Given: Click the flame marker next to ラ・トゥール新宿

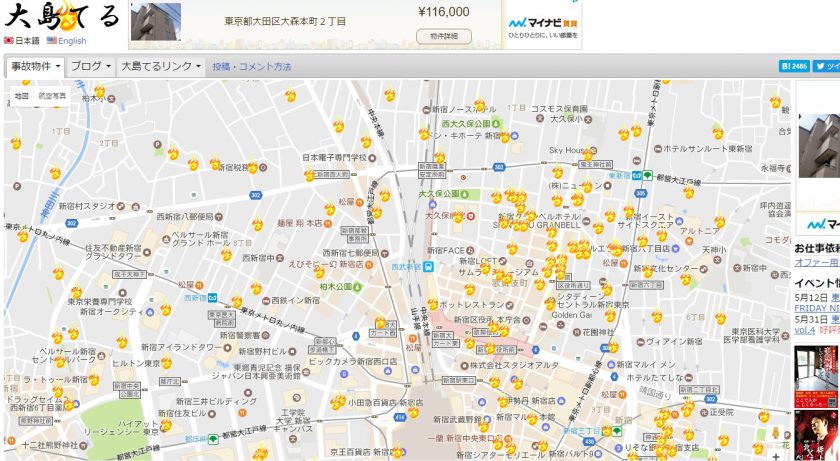Looking at the screenshot, I should 94,379.
